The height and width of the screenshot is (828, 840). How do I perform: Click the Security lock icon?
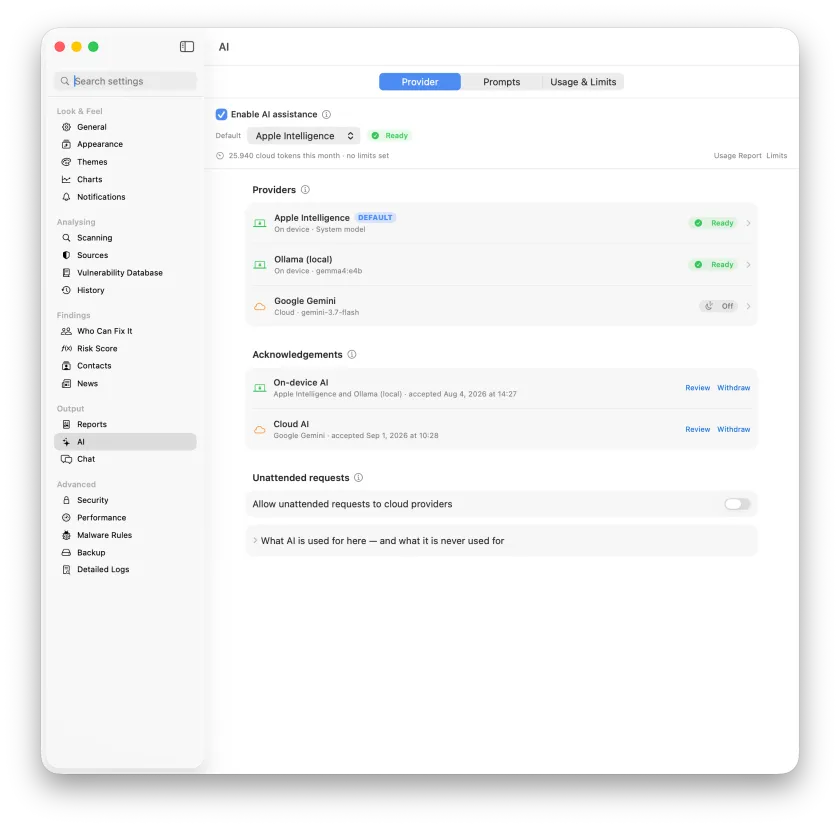tap(66, 500)
